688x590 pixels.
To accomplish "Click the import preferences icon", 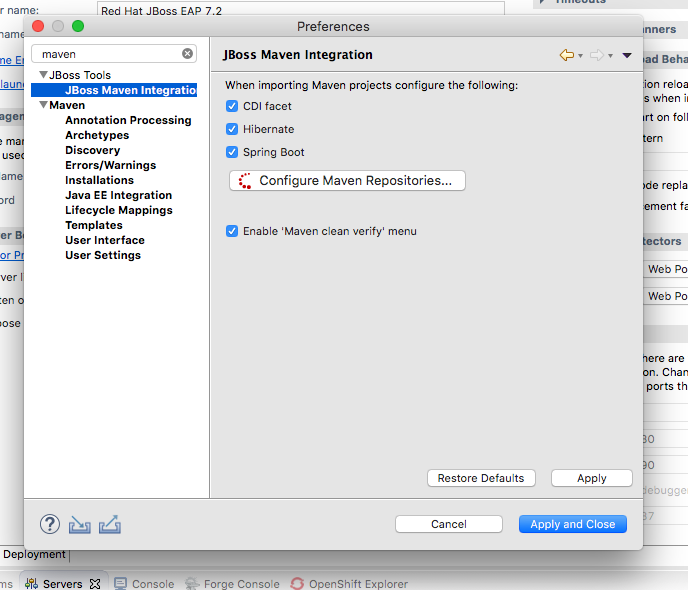I will [x=79, y=525].
